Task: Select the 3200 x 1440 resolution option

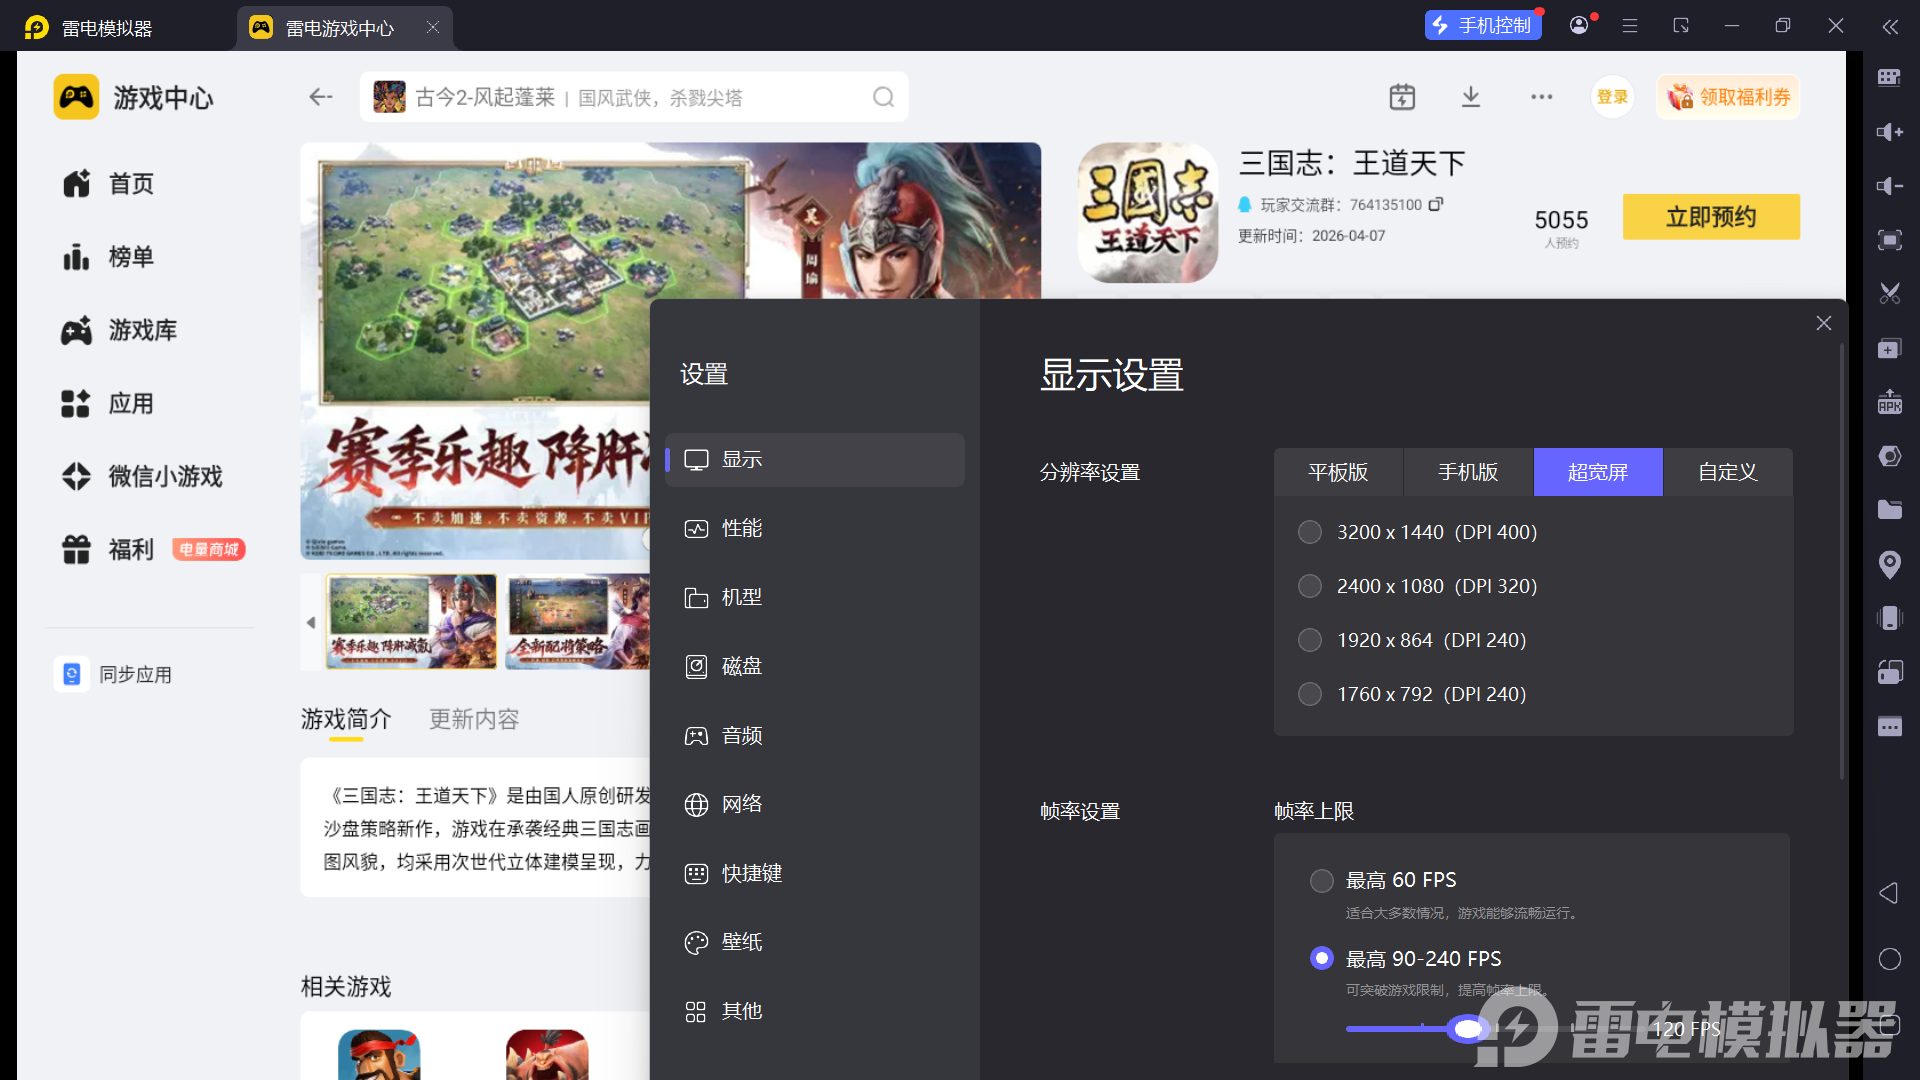Action: click(x=1310, y=532)
